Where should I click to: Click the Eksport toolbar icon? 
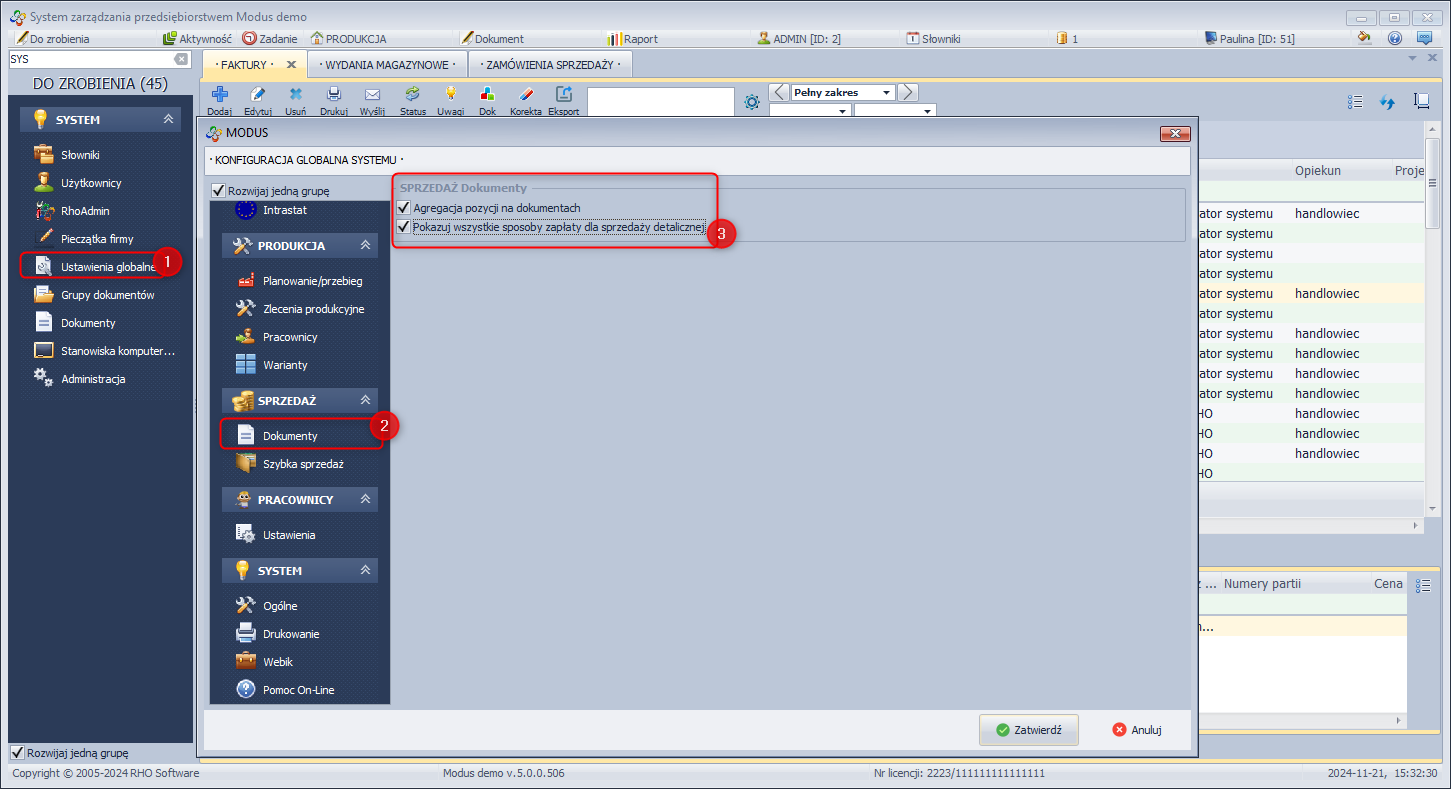point(563,95)
